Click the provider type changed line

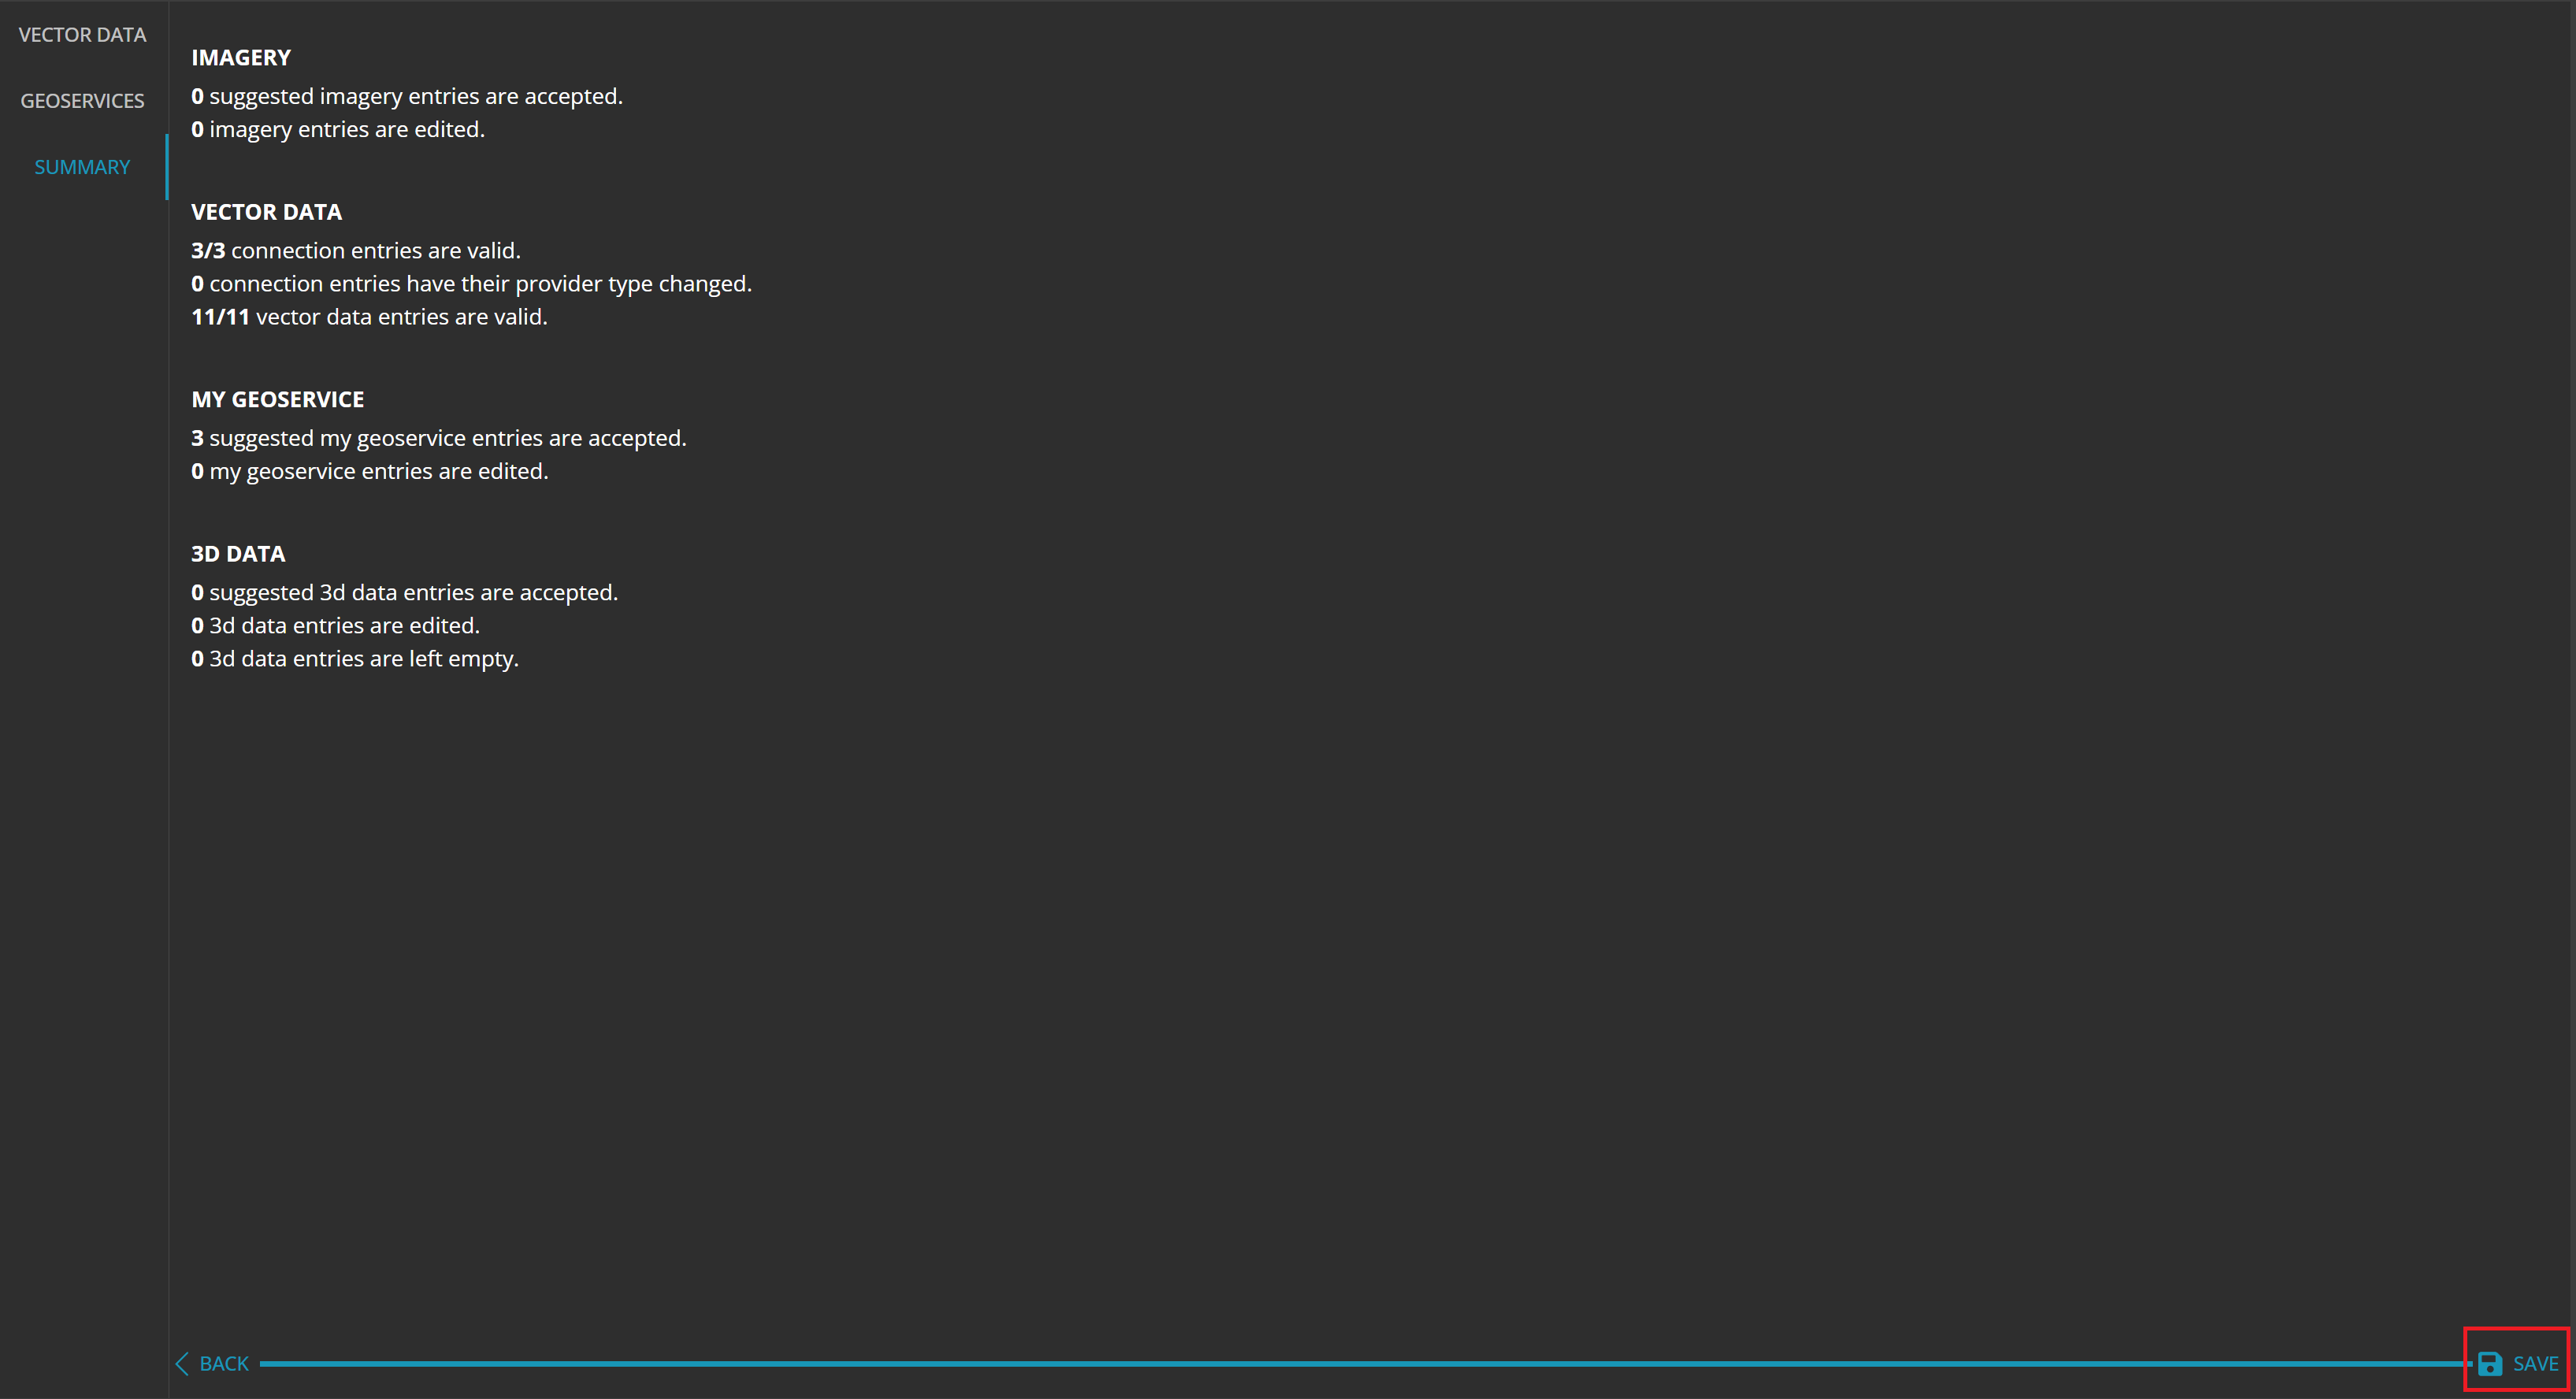(x=471, y=283)
